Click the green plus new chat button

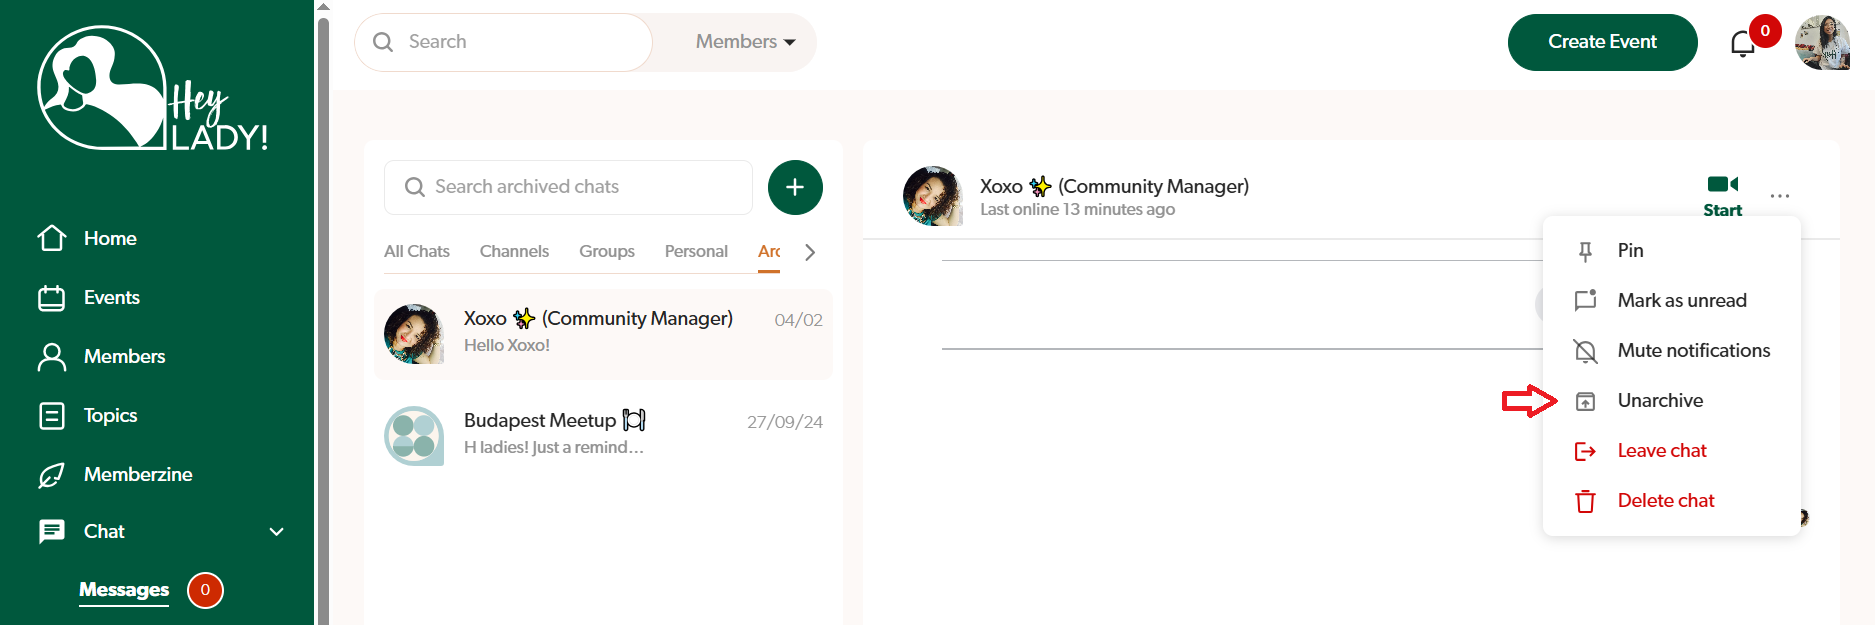click(x=795, y=187)
